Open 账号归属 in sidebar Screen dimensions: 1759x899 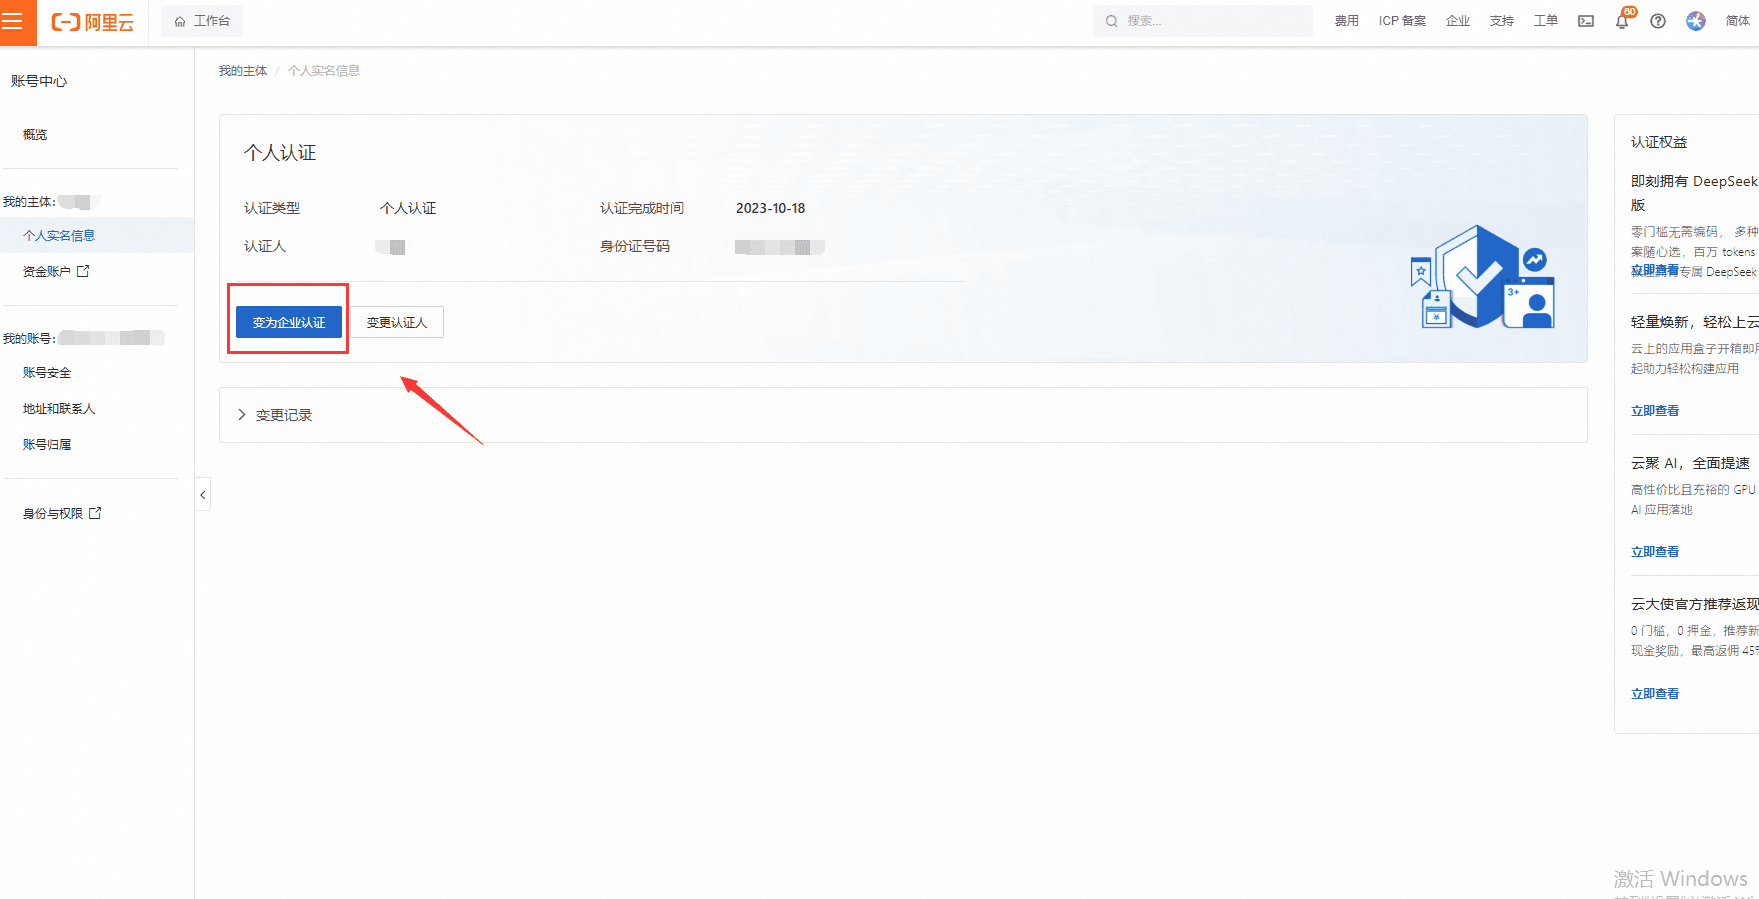47,445
